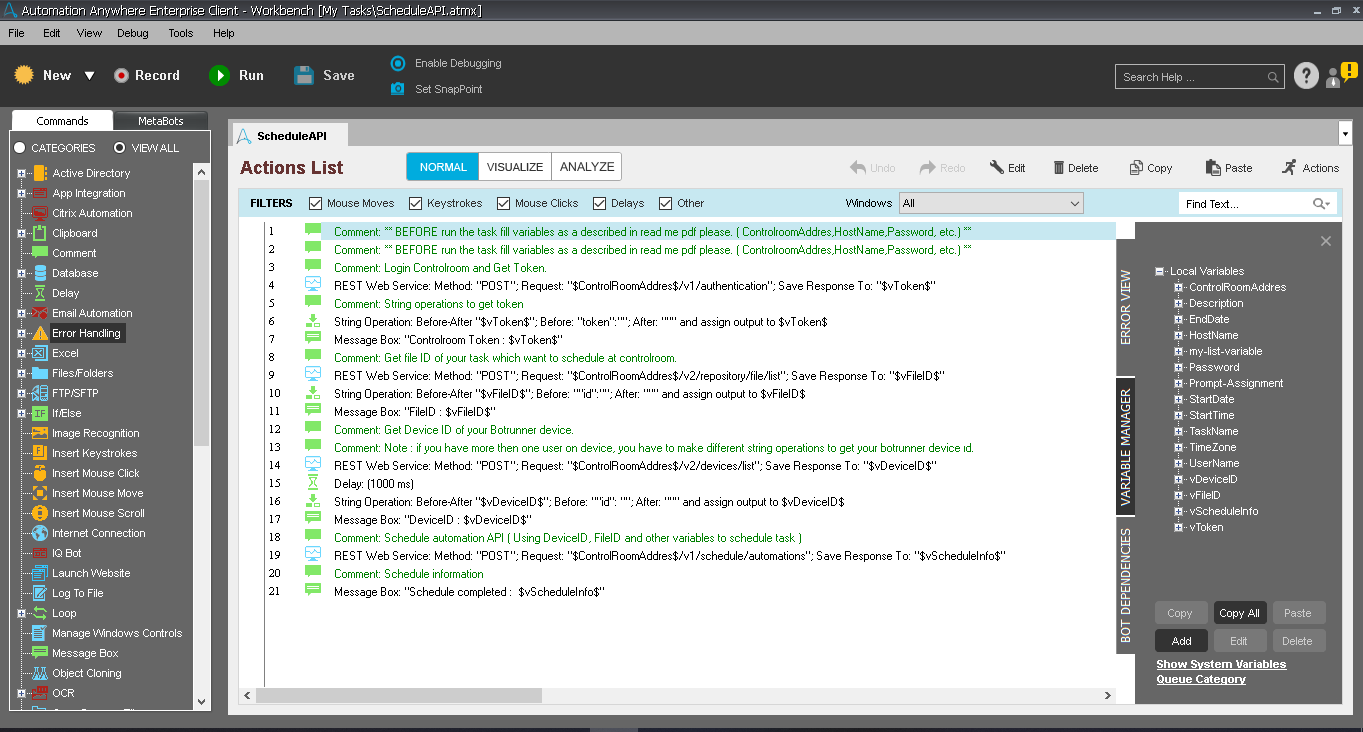Toggle the Mouse Clicks filter checkbox
1363x732 pixels.
point(504,203)
